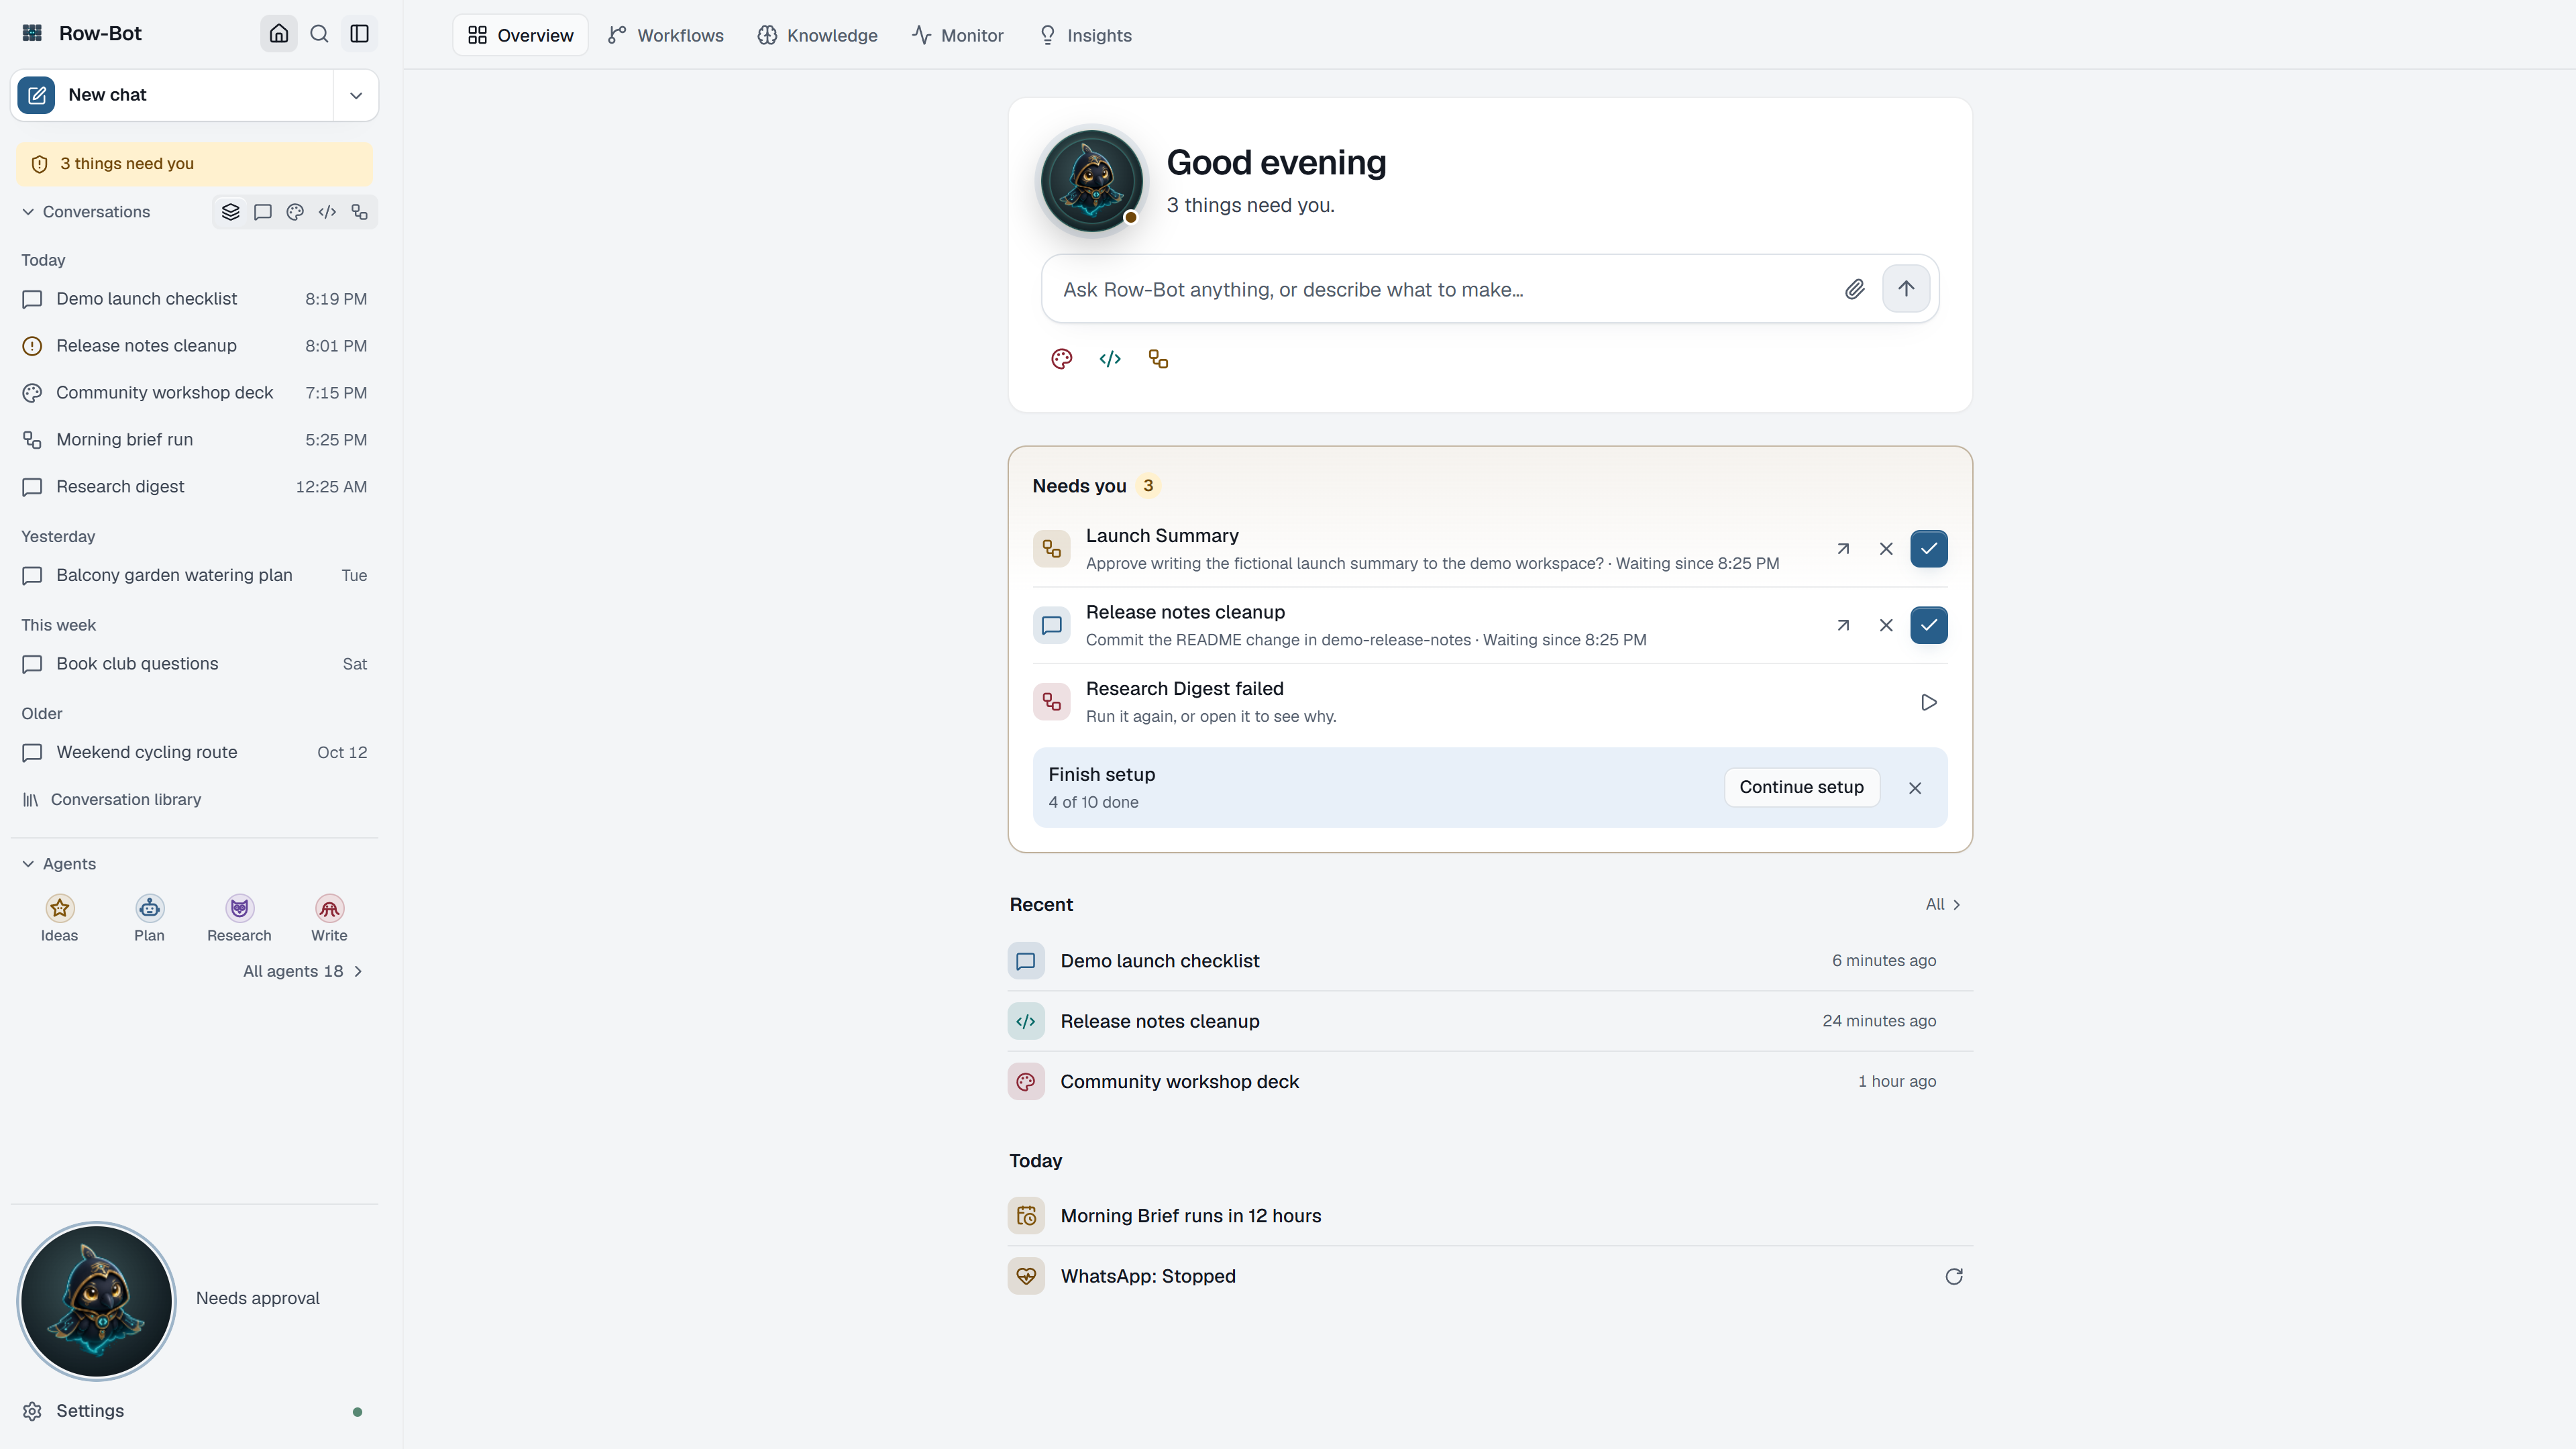The height and width of the screenshot is (1449, 2576).
Task: Select the Write agent
Action: click(x=329, y=918)
